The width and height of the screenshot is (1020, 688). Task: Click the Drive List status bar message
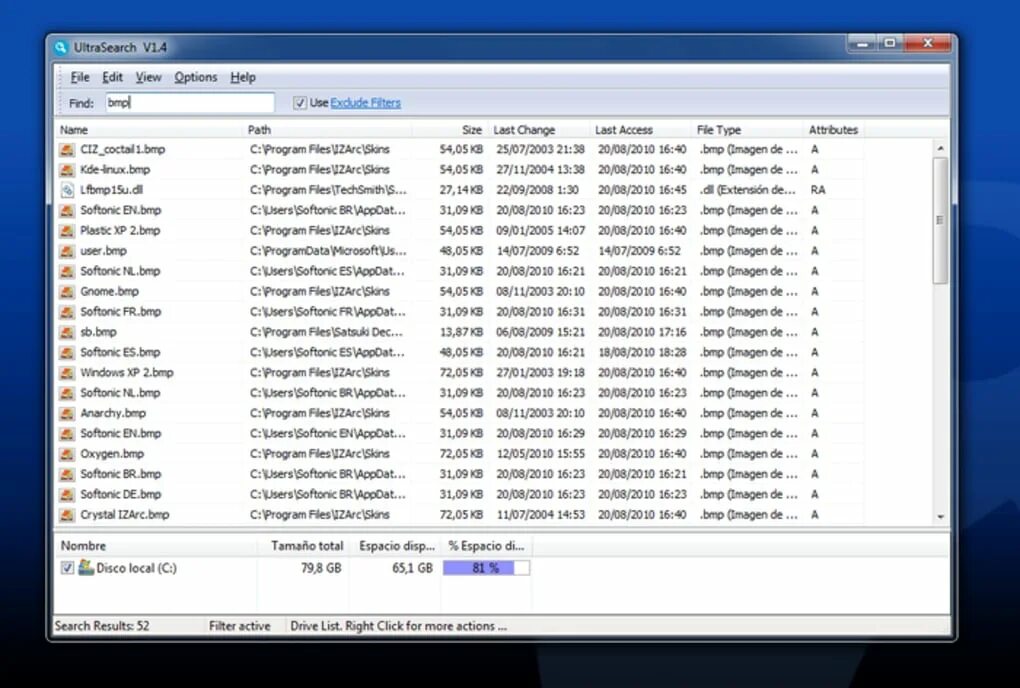click(x=398, y=626)
